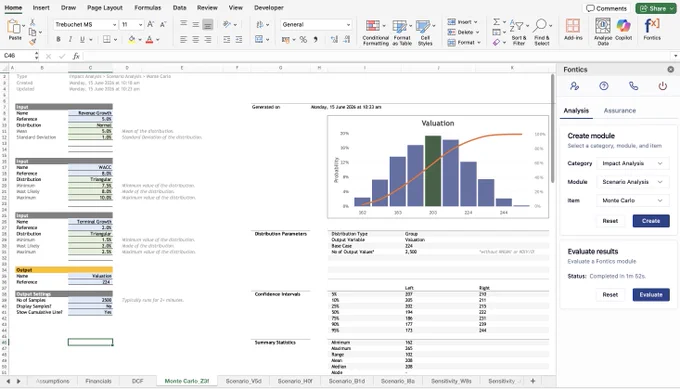Open Conditional Formatting
680x389 pixels.
pyautogui.click(x=375, y=33)
